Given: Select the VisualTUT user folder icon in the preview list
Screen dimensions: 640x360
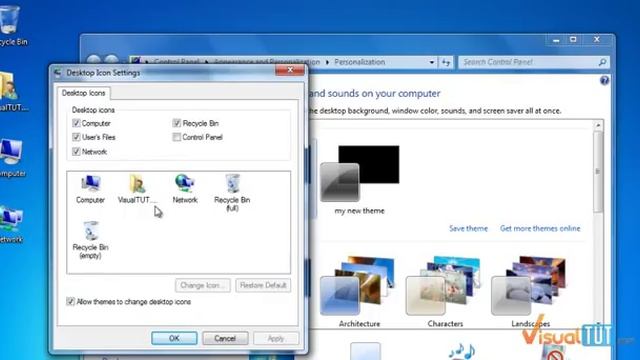Looking at the screenshot, I should coord(137,189).
